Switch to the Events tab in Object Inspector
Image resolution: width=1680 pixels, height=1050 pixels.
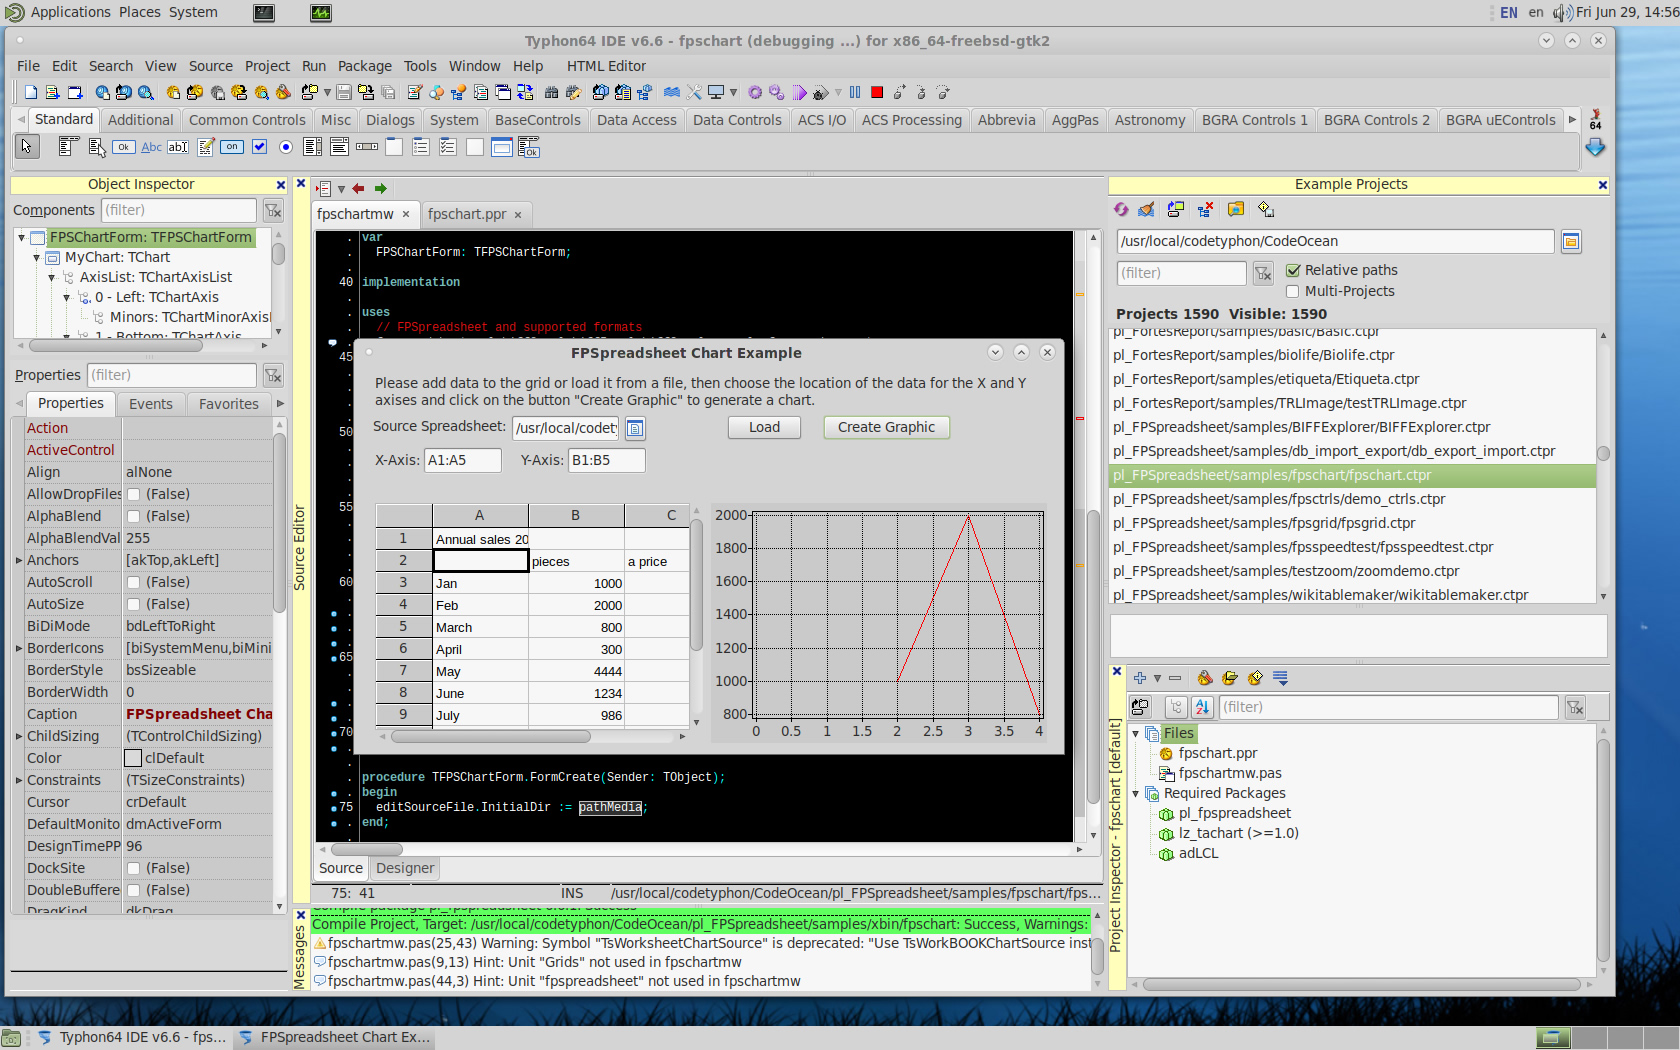coord(151,404)
